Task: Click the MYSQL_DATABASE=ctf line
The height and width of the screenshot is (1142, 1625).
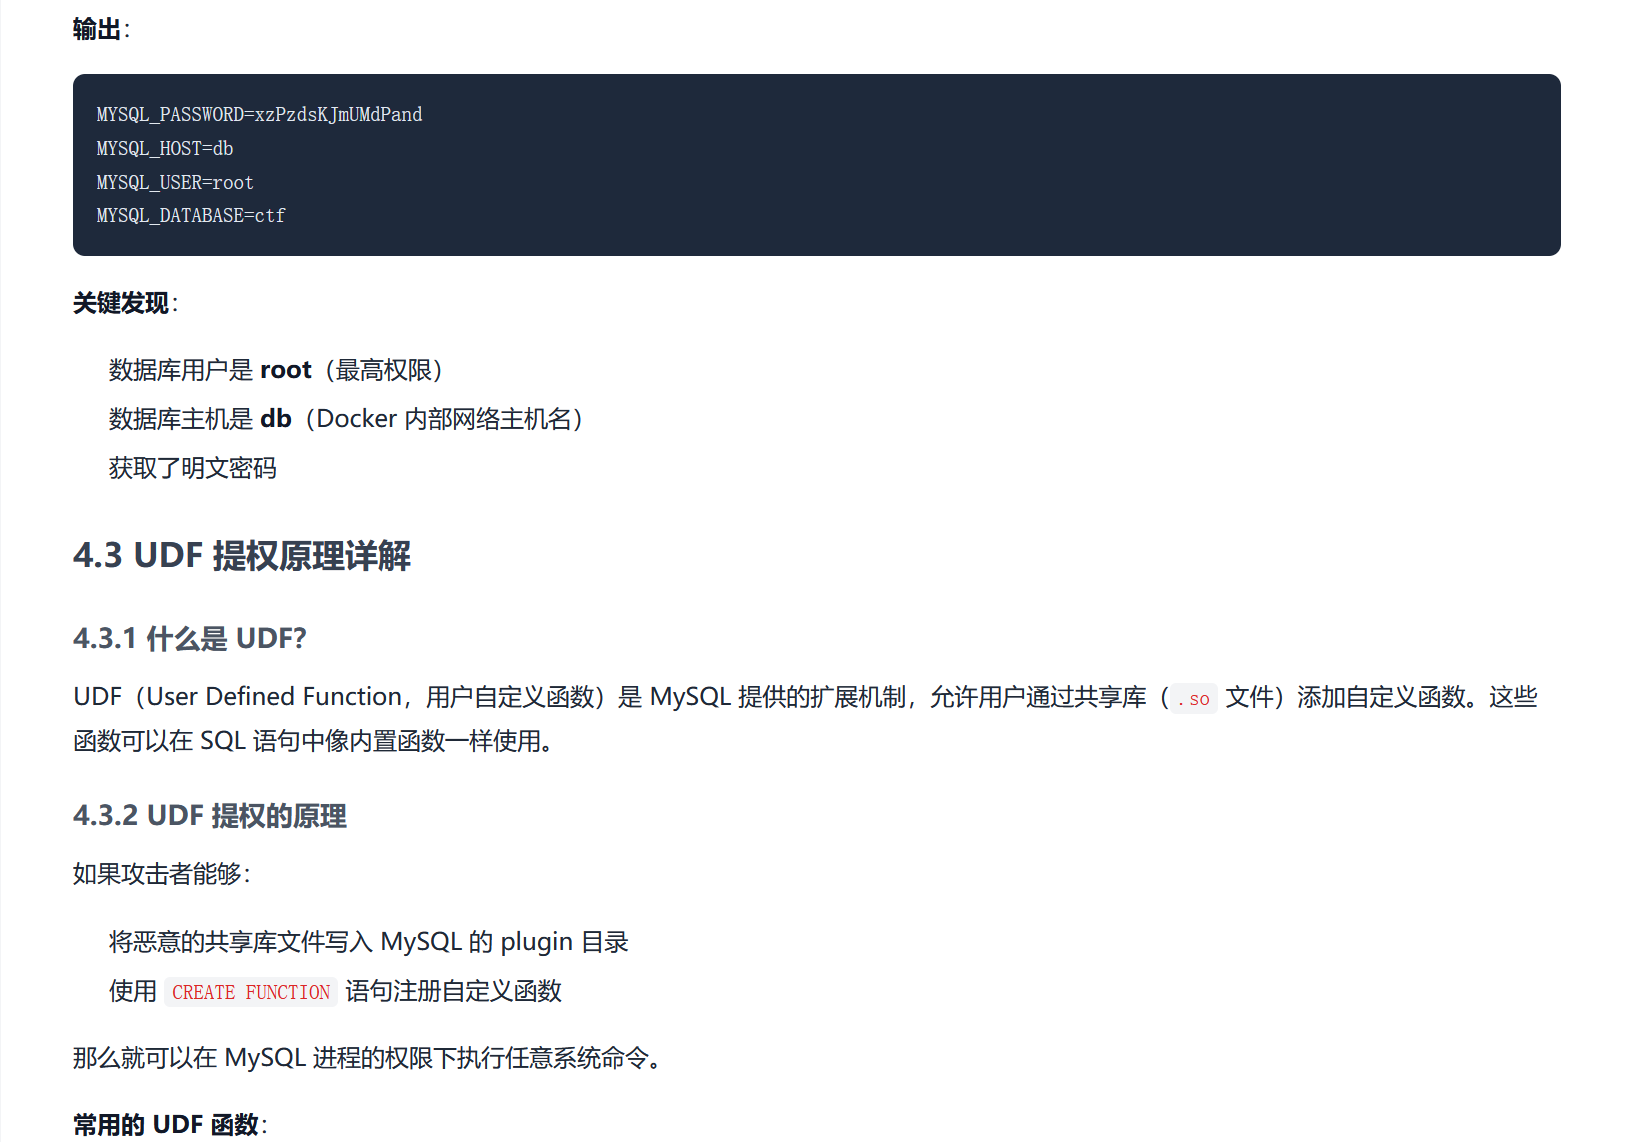Action: pos(191,215)
